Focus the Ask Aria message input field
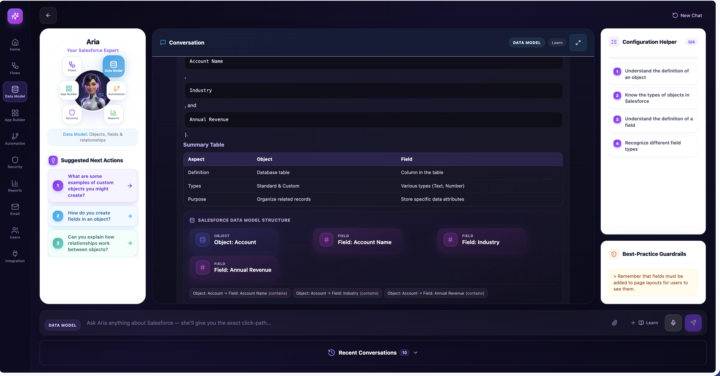The height and width of the screenshot is (376, 720). click(x=344, y=323)
